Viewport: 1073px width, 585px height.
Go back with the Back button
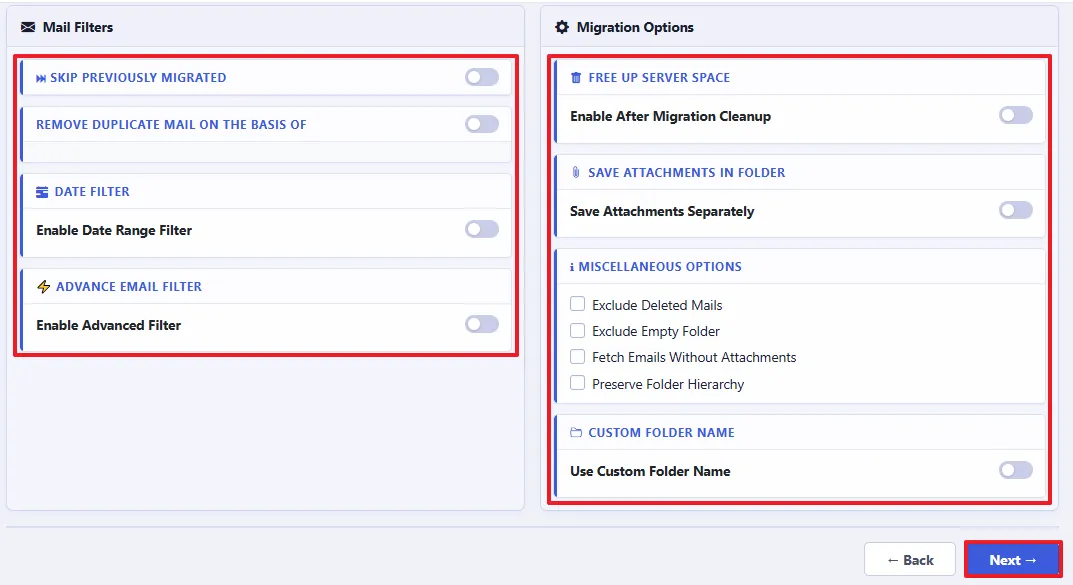(909, 560)
